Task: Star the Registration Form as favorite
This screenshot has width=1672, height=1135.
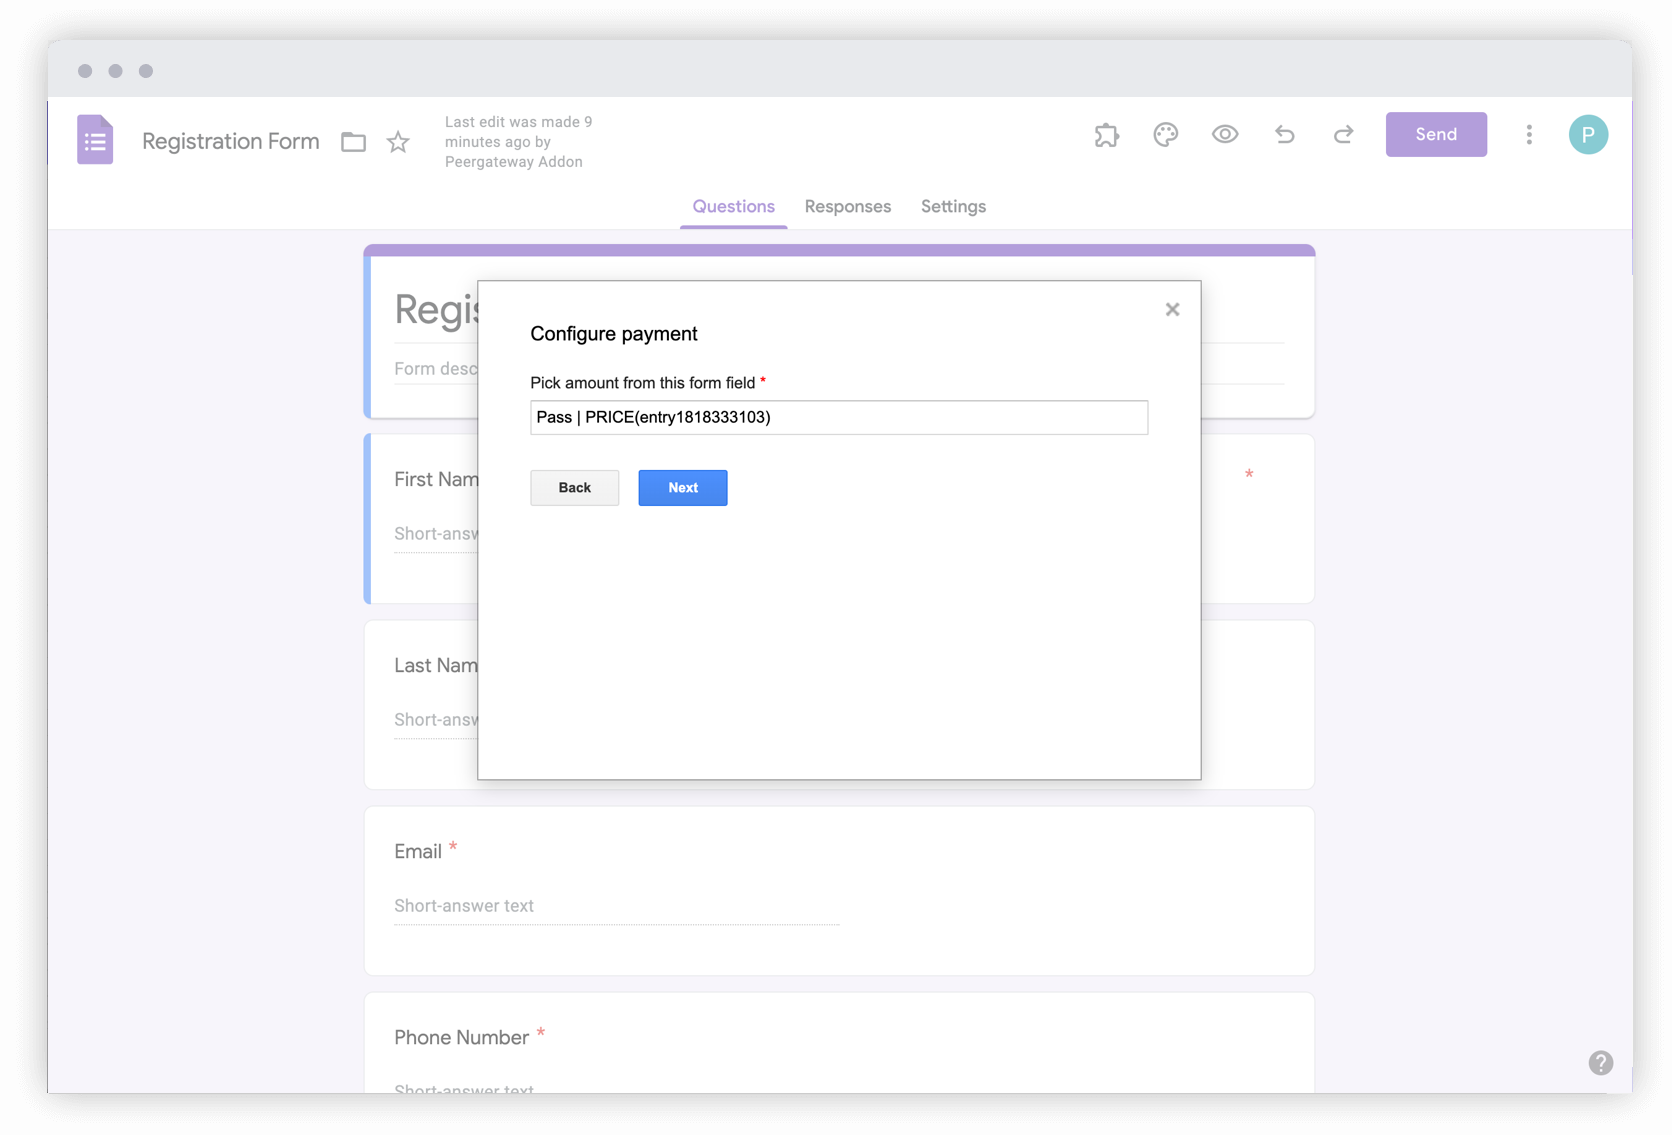Action: (397, 141)
